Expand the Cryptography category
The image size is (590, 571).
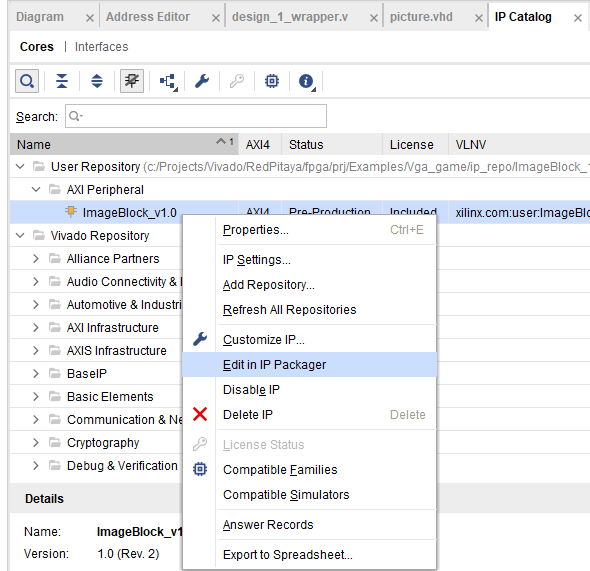(36, 442)
